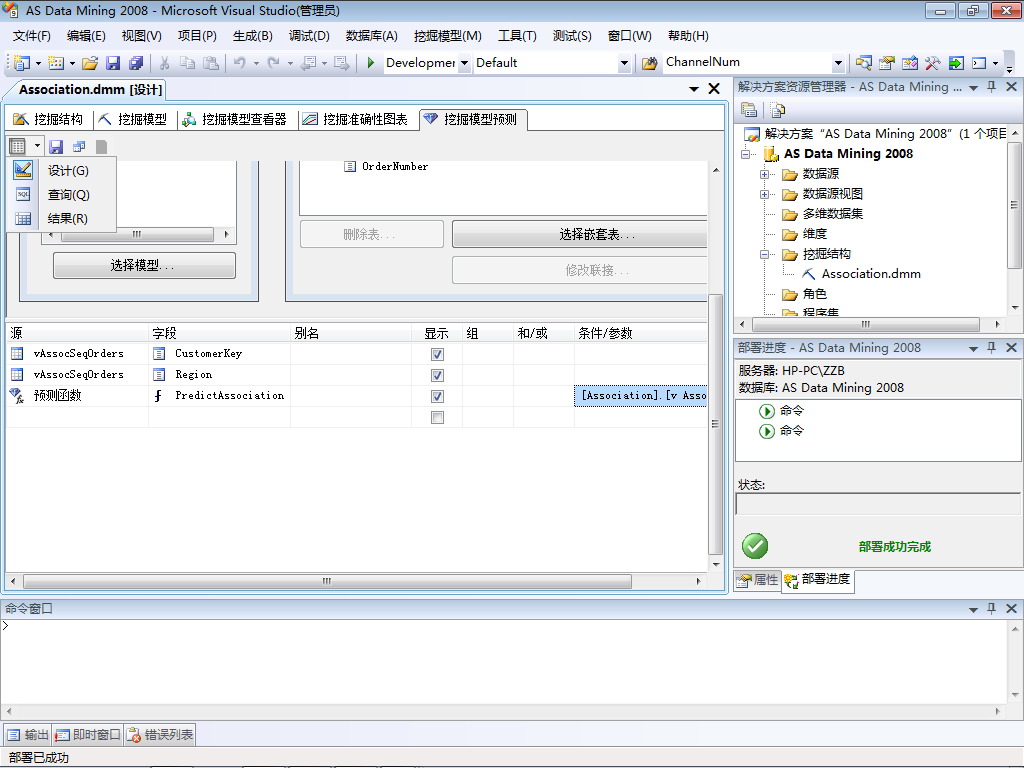
Task: Expand the 数据源视图 folder node
Action: click(x=764, y=195)
